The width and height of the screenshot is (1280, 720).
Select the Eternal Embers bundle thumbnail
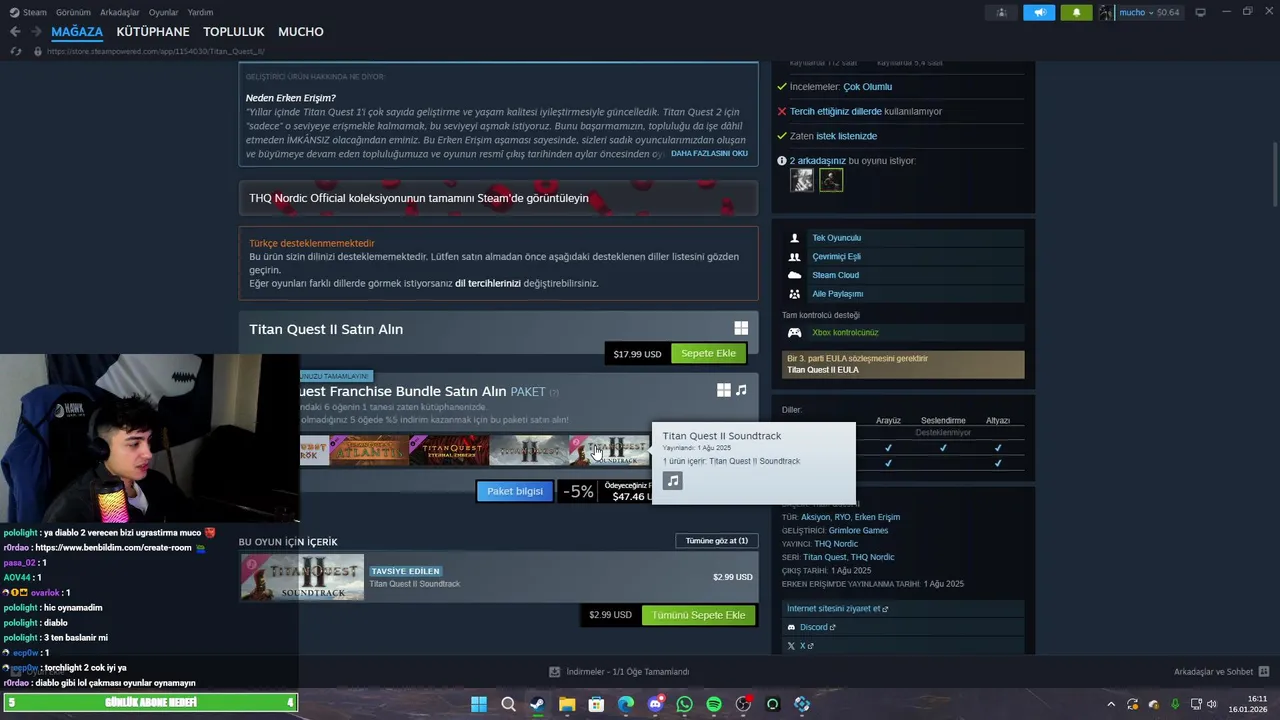click(x=449, y=451)
